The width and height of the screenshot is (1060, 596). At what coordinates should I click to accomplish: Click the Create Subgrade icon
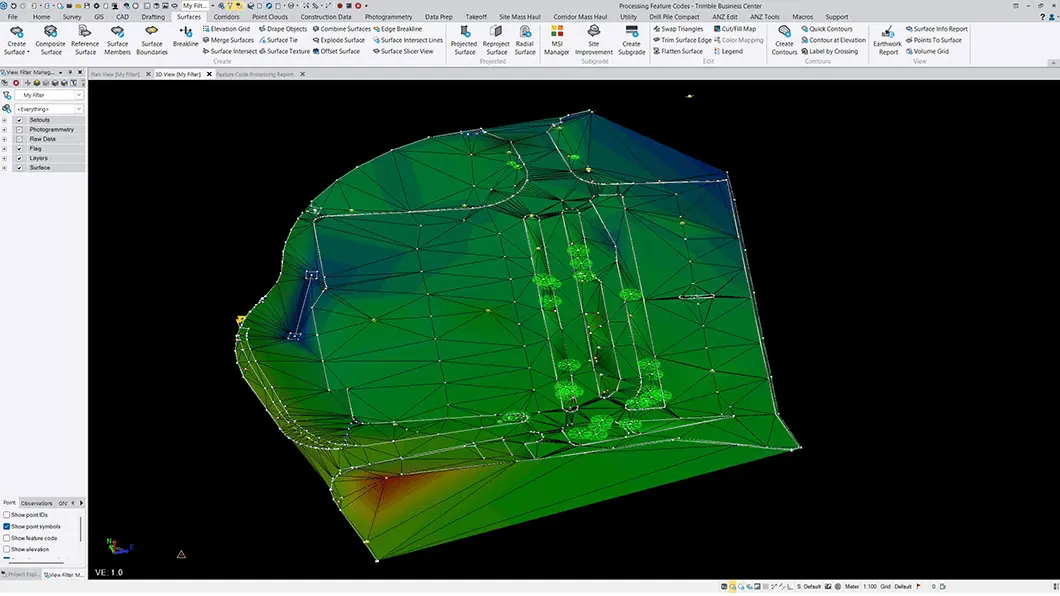(x=631, y=33)
